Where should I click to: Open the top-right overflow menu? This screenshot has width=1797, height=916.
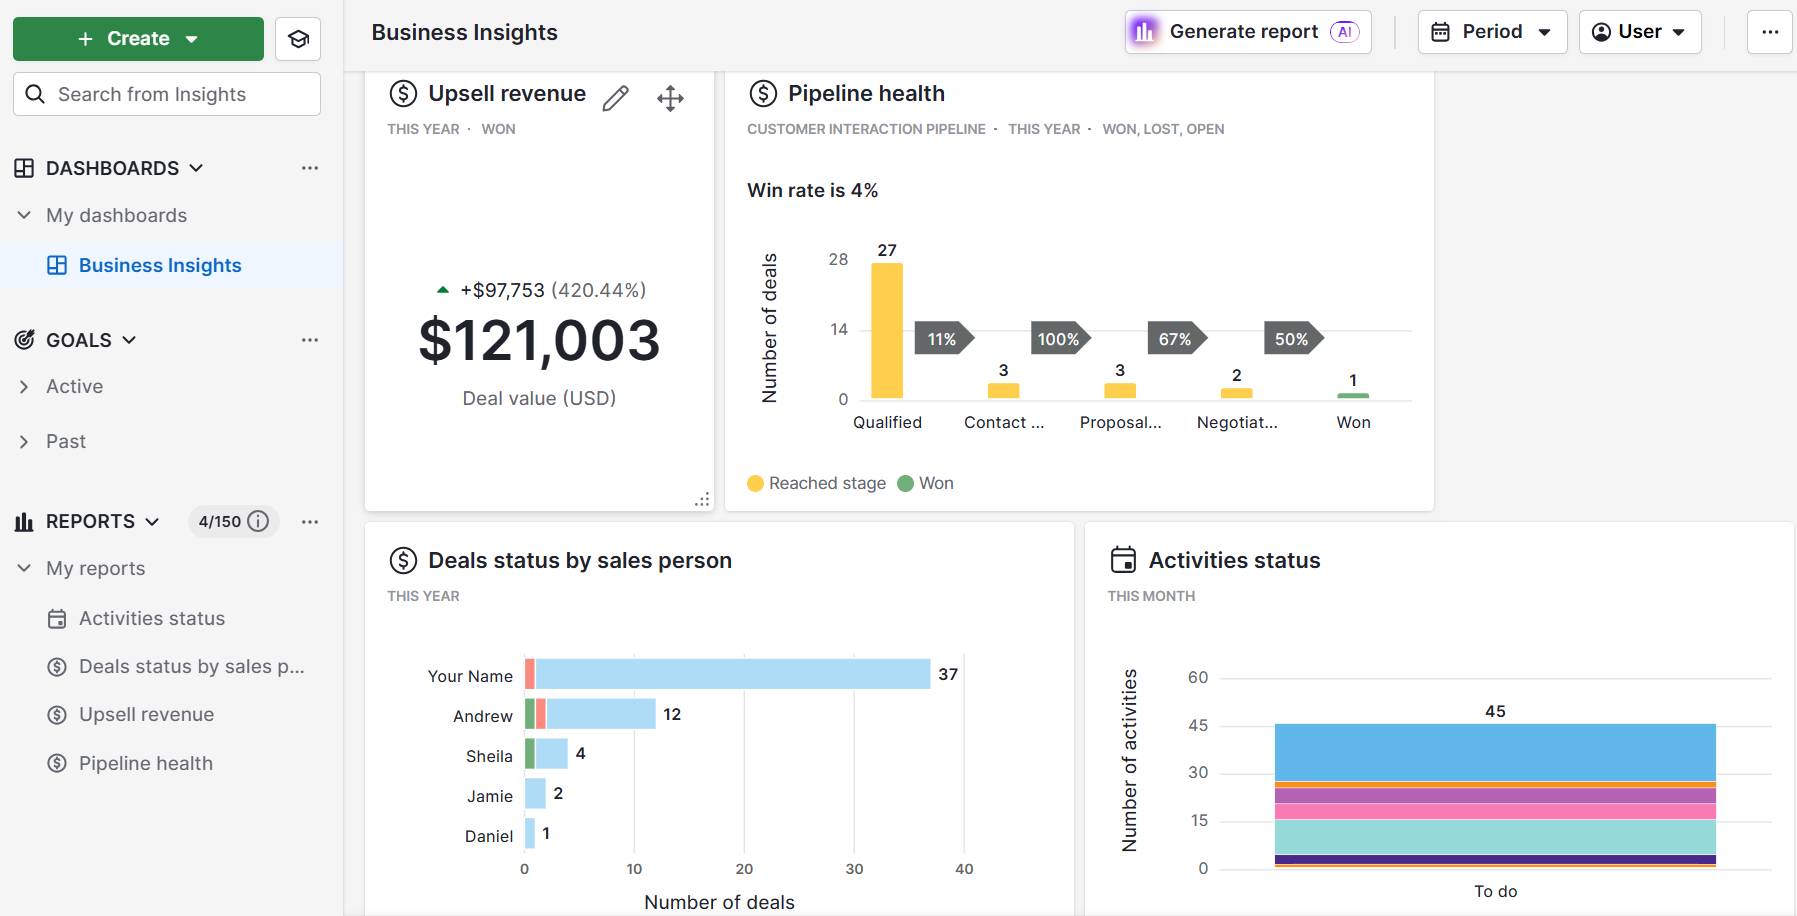(x=1770, y=31)
